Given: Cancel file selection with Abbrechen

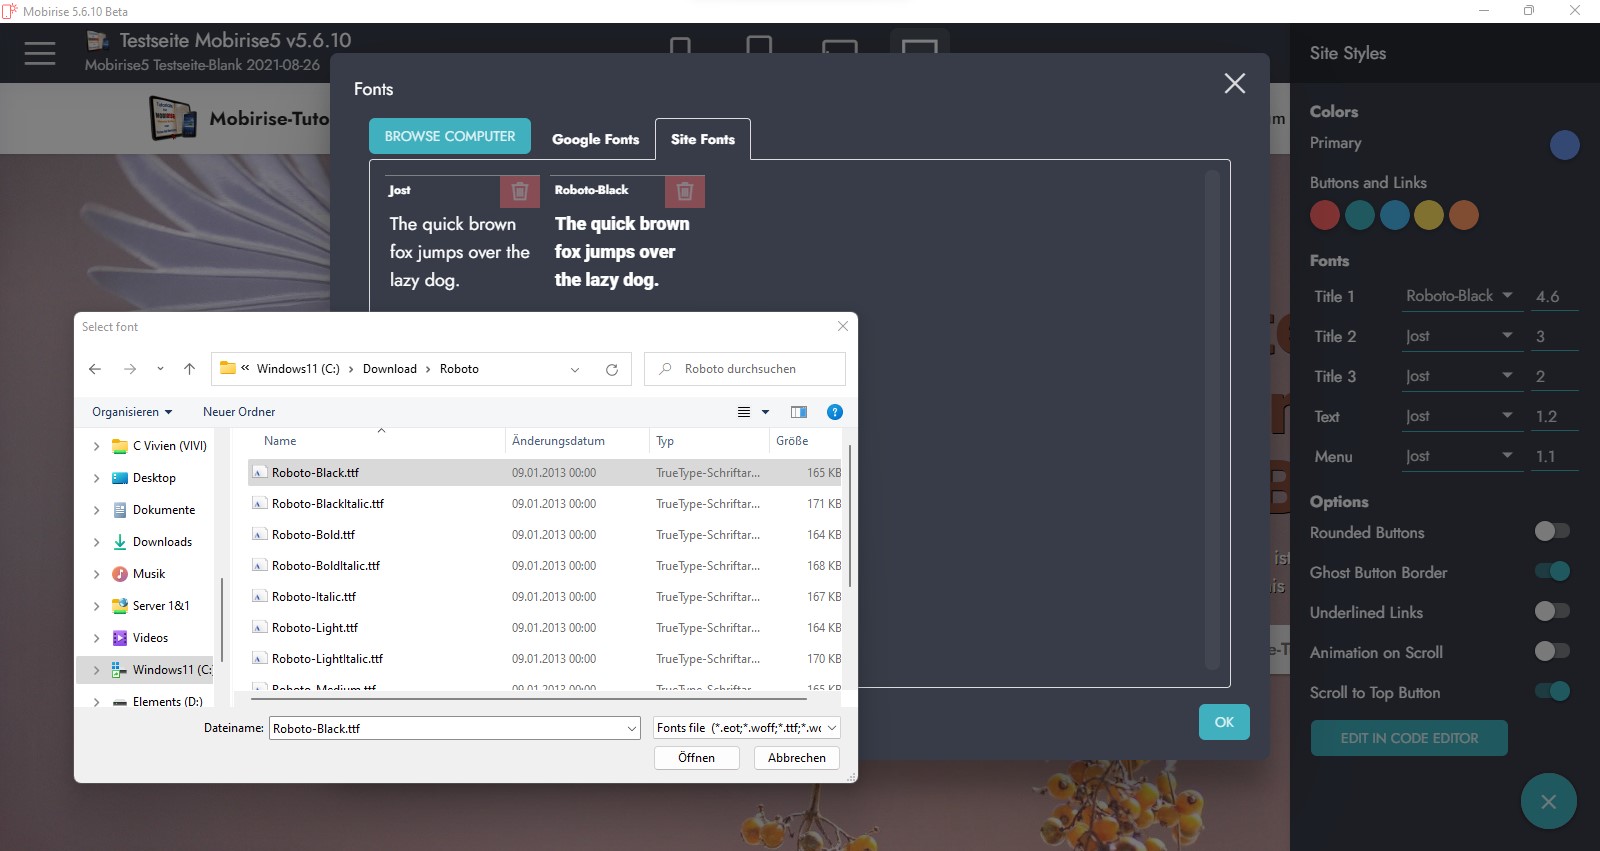Looking at the screenshot, I should 797,758.
